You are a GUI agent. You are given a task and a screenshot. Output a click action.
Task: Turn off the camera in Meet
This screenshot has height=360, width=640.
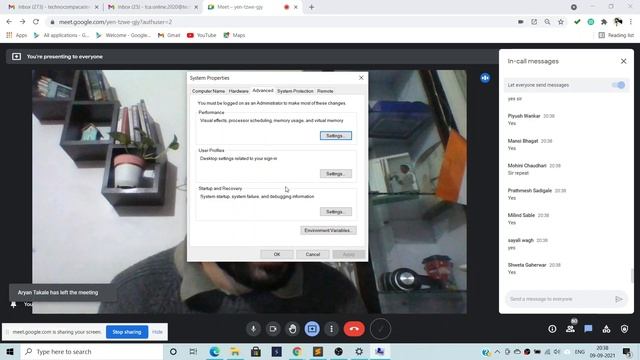(x=273, y=329)
